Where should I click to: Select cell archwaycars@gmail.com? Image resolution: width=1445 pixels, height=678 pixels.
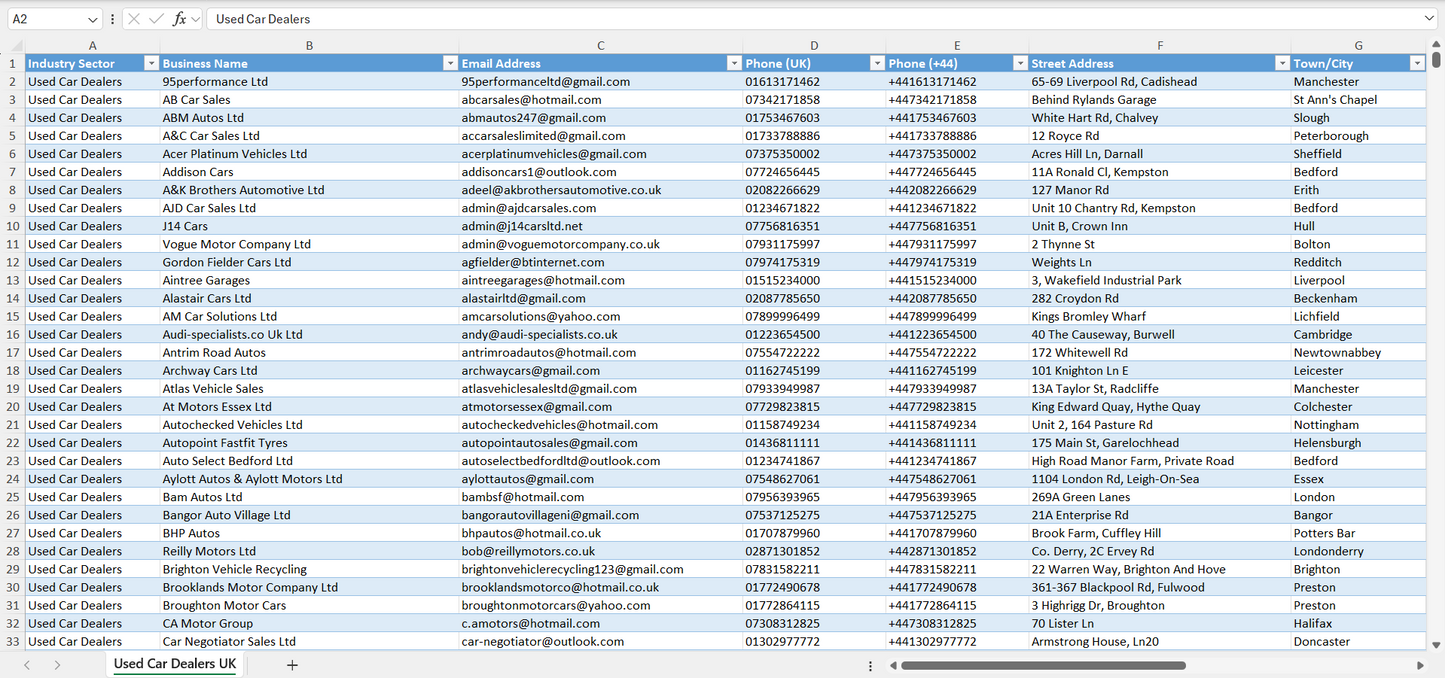coord(600,370)
